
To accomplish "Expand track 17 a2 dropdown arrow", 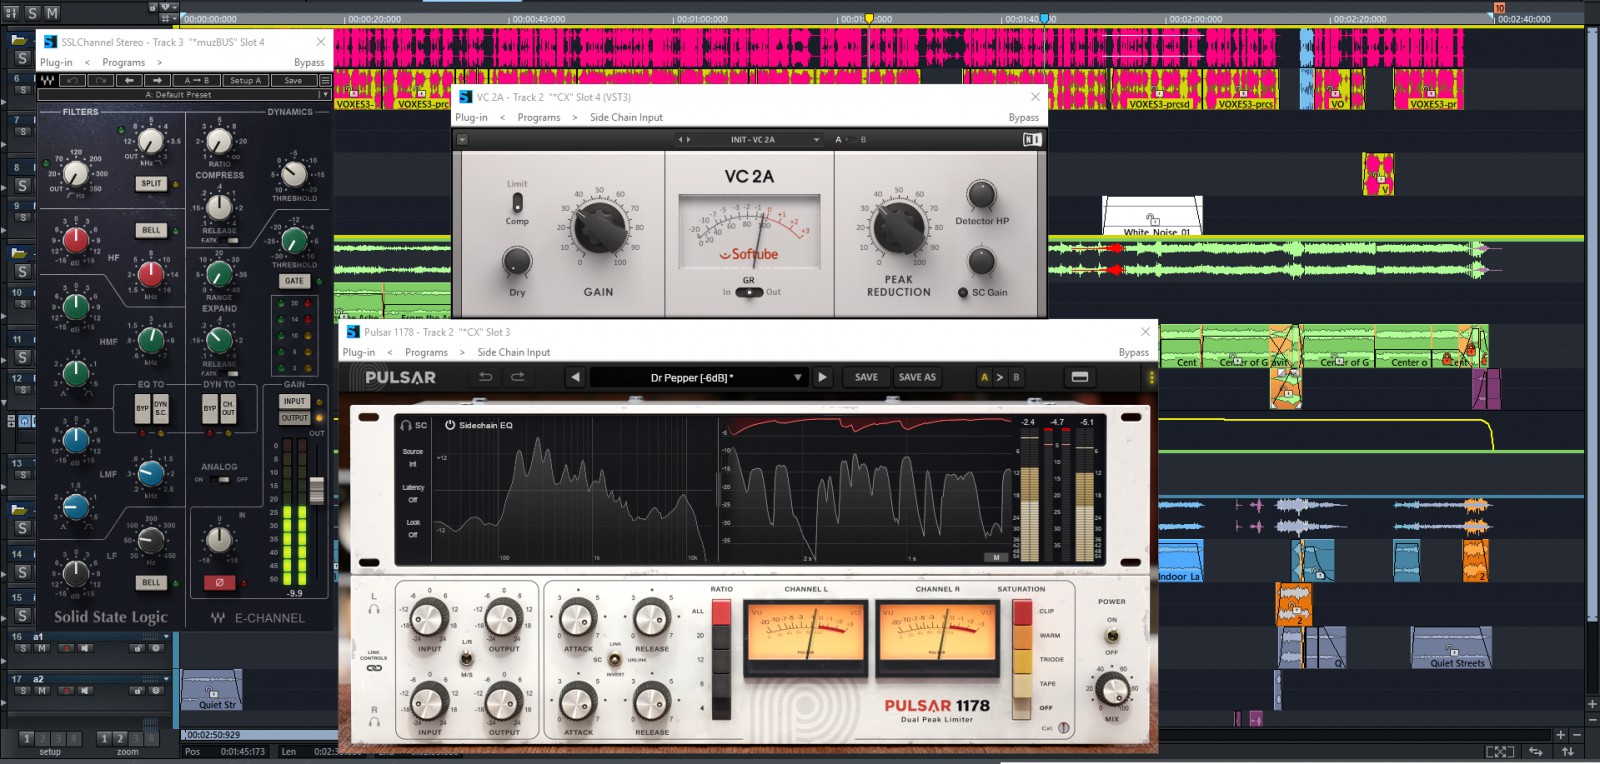I will click(166, 678).
